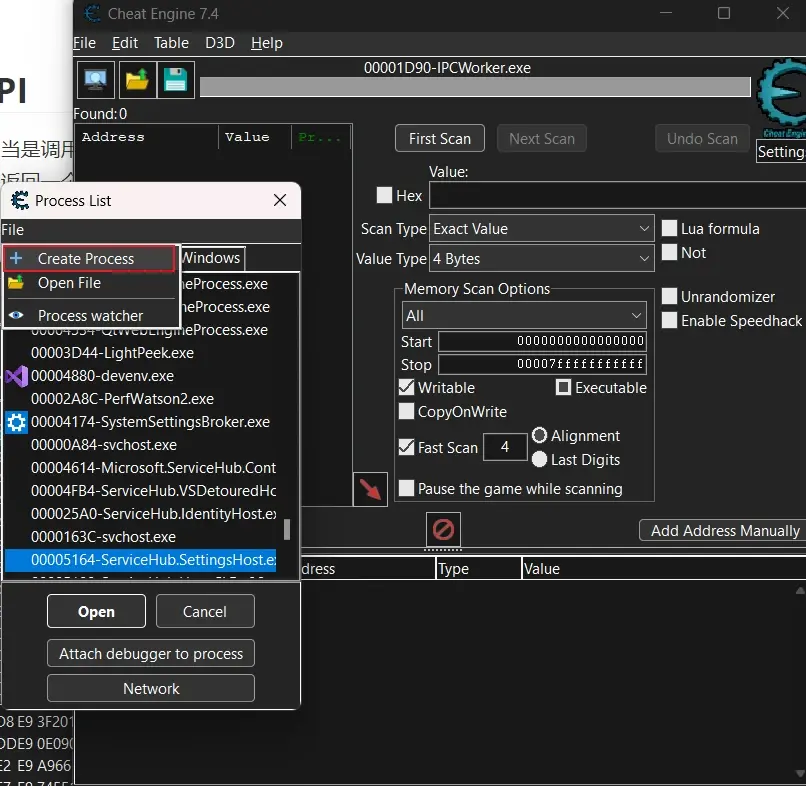Choose Open File menu entry
The width and height of the screenshot is (806, 786).
[89, 283]
